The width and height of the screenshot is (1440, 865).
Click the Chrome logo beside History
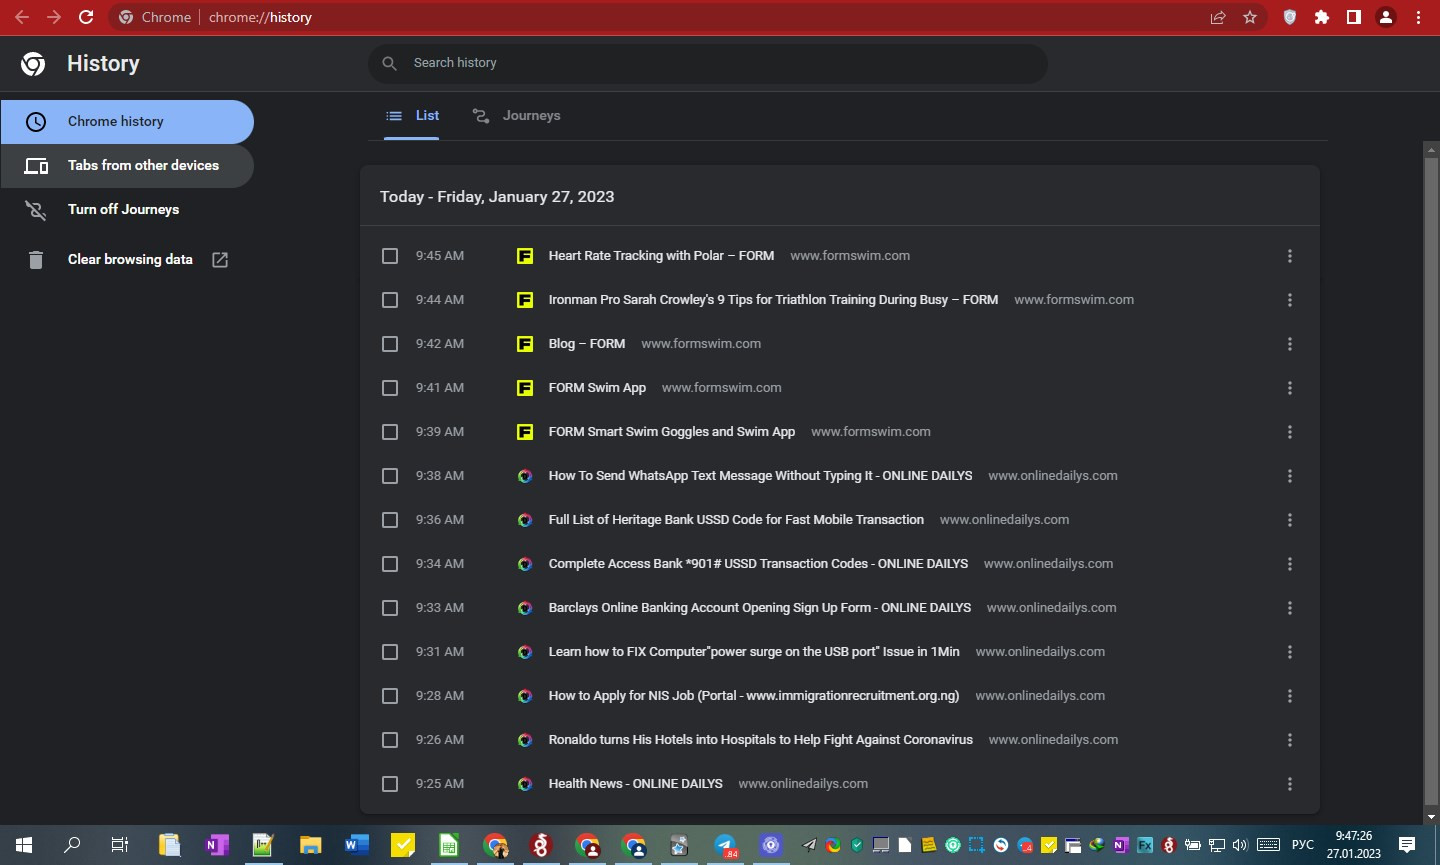(x=33, y=64)
